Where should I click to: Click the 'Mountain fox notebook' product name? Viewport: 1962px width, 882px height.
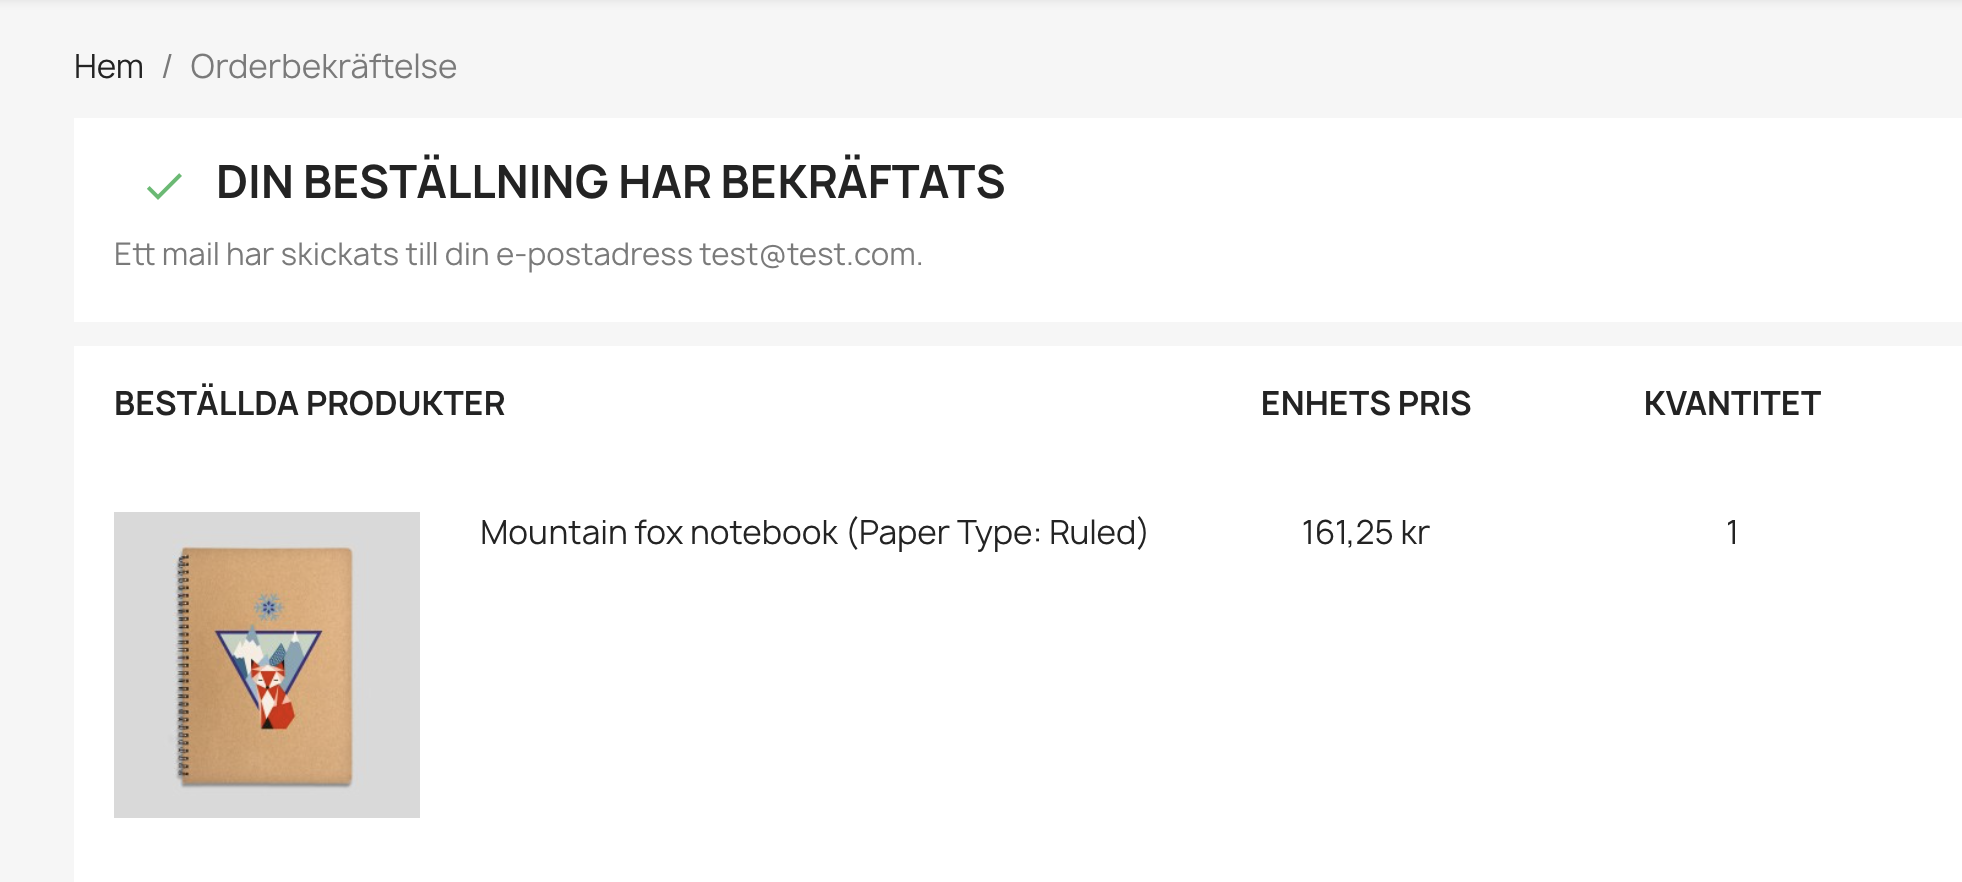tap(659, 533)
